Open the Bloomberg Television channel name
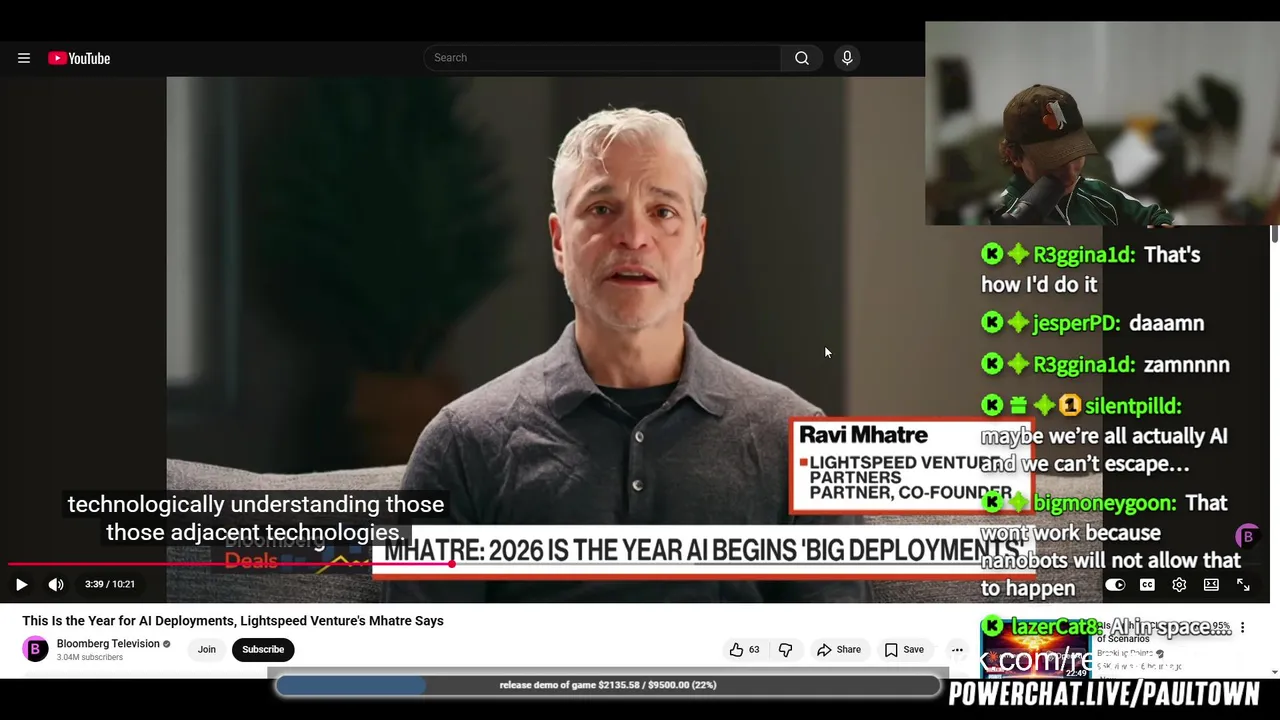Screen dimensions: 1280x720 pos(108,644)
